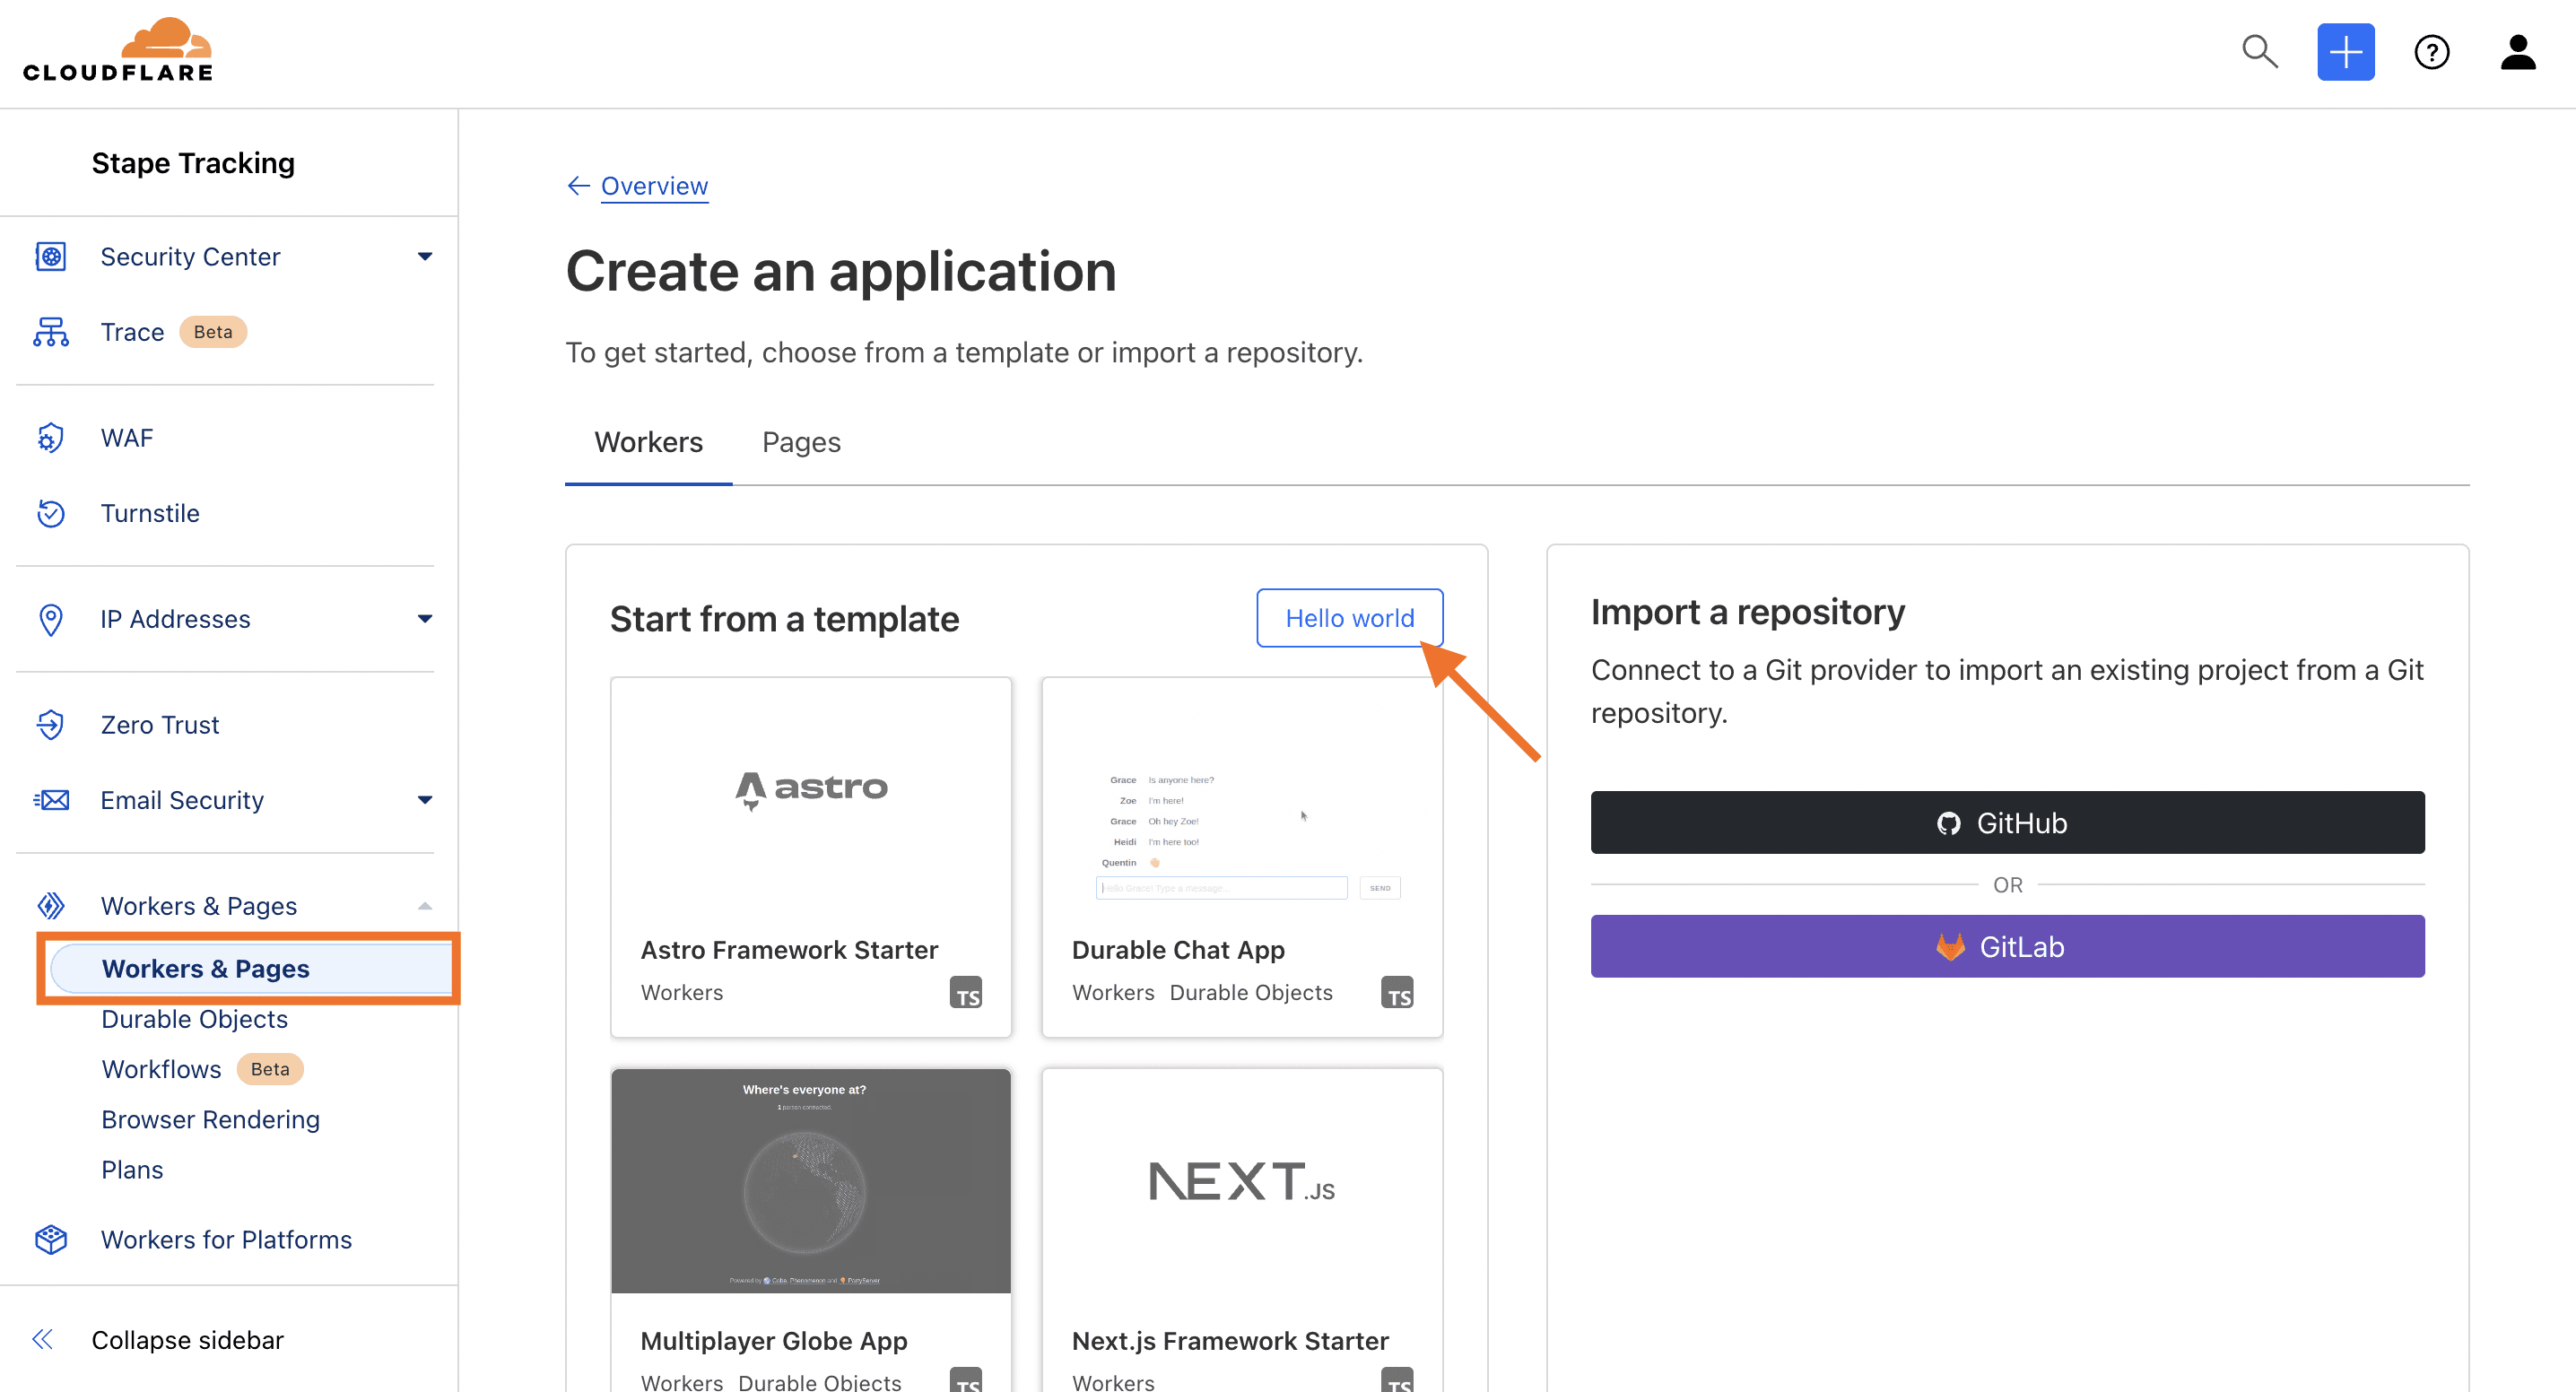2576x1392 pixels.
Task: Click the Hello world button
Action: [1349, 618]
